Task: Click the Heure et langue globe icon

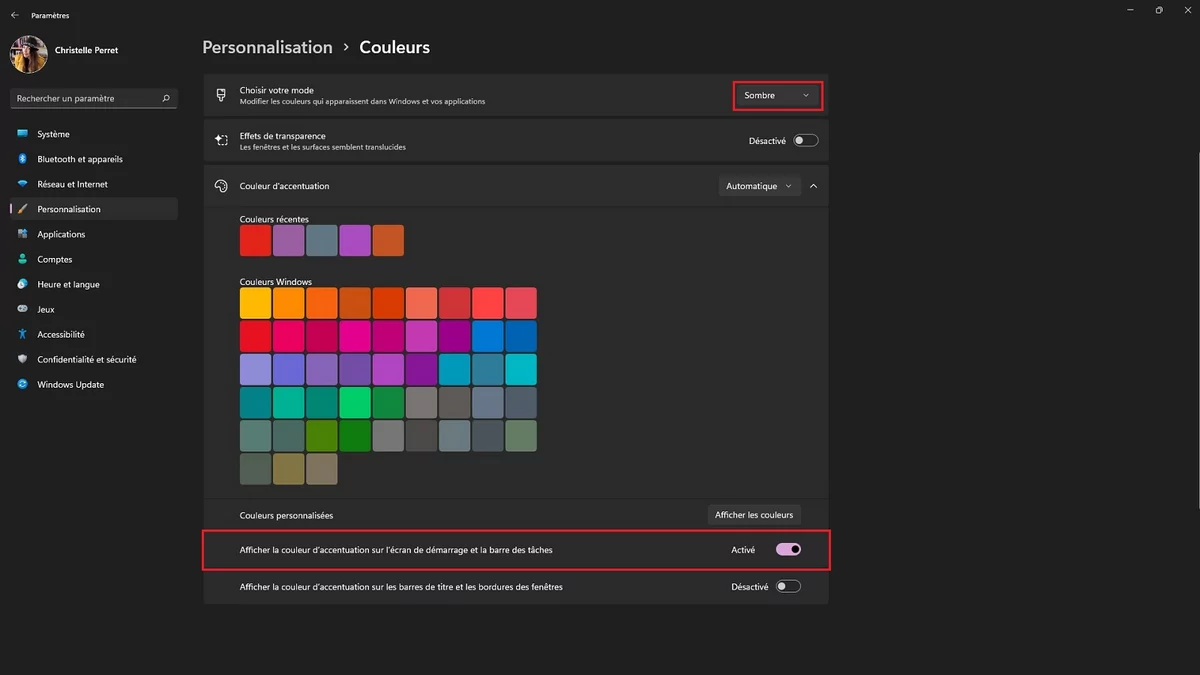Action: tap(23, 284)
